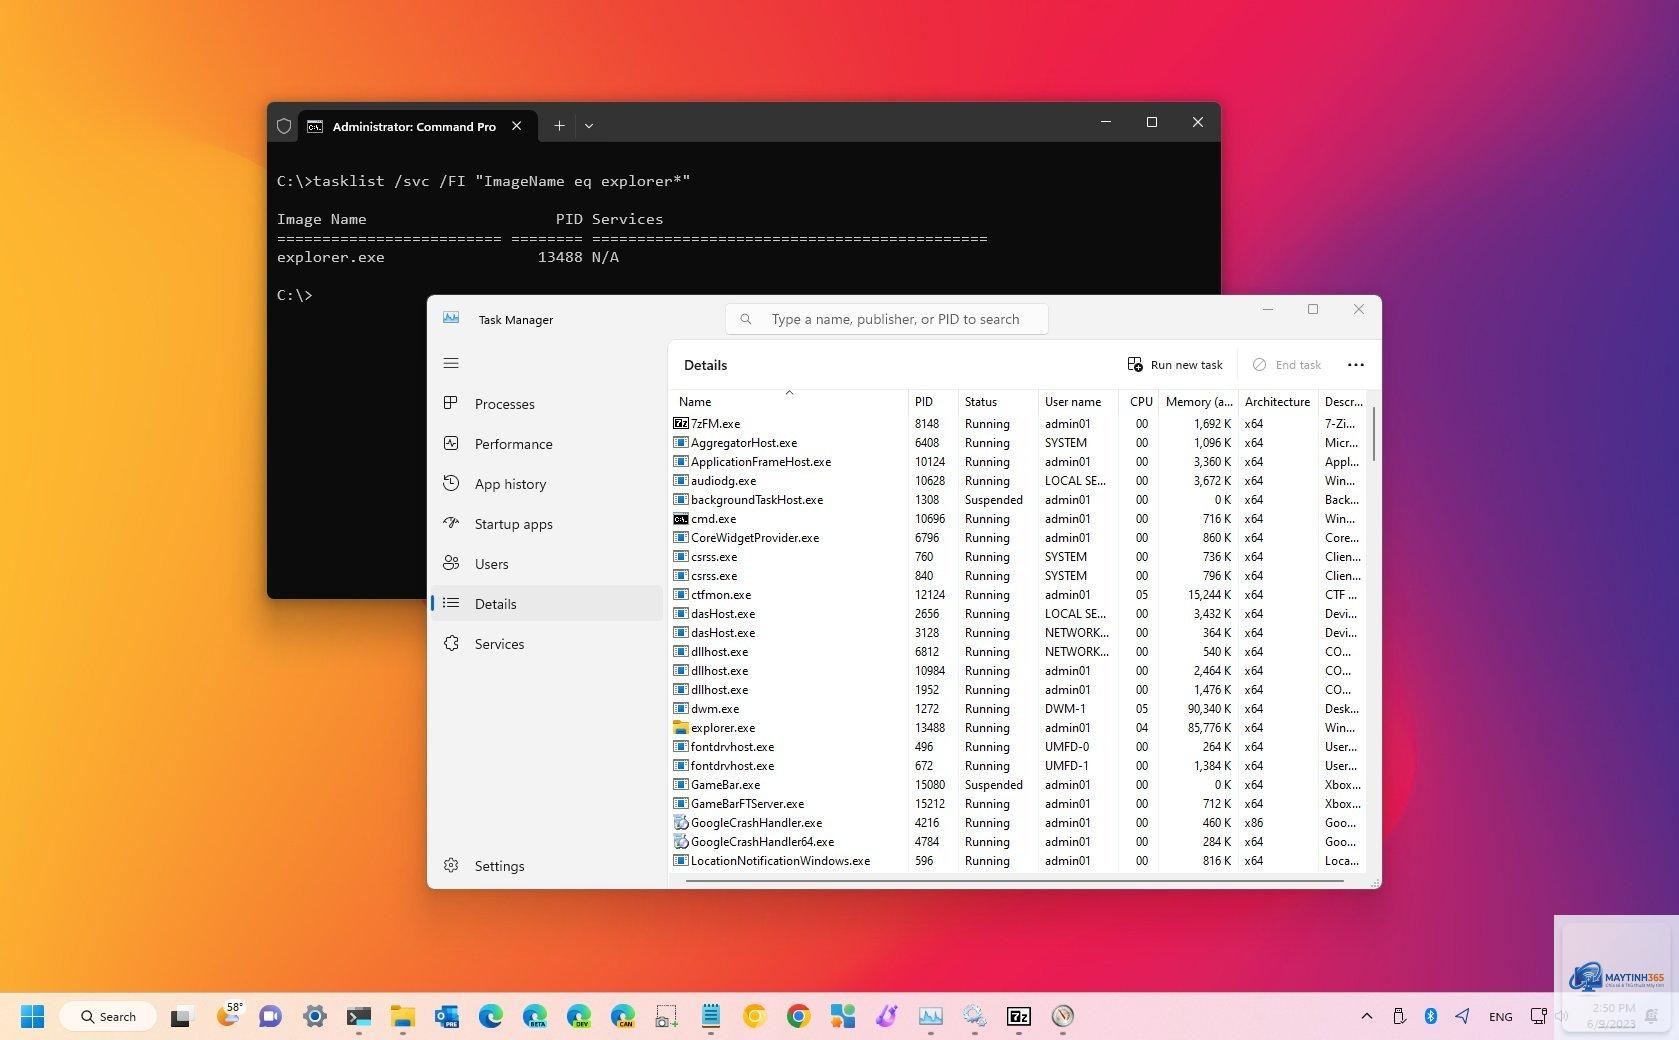Open the three-dots more options menu in Details
The width and height of the screenshot is (1679, 1040).
tap(1356, 365)
